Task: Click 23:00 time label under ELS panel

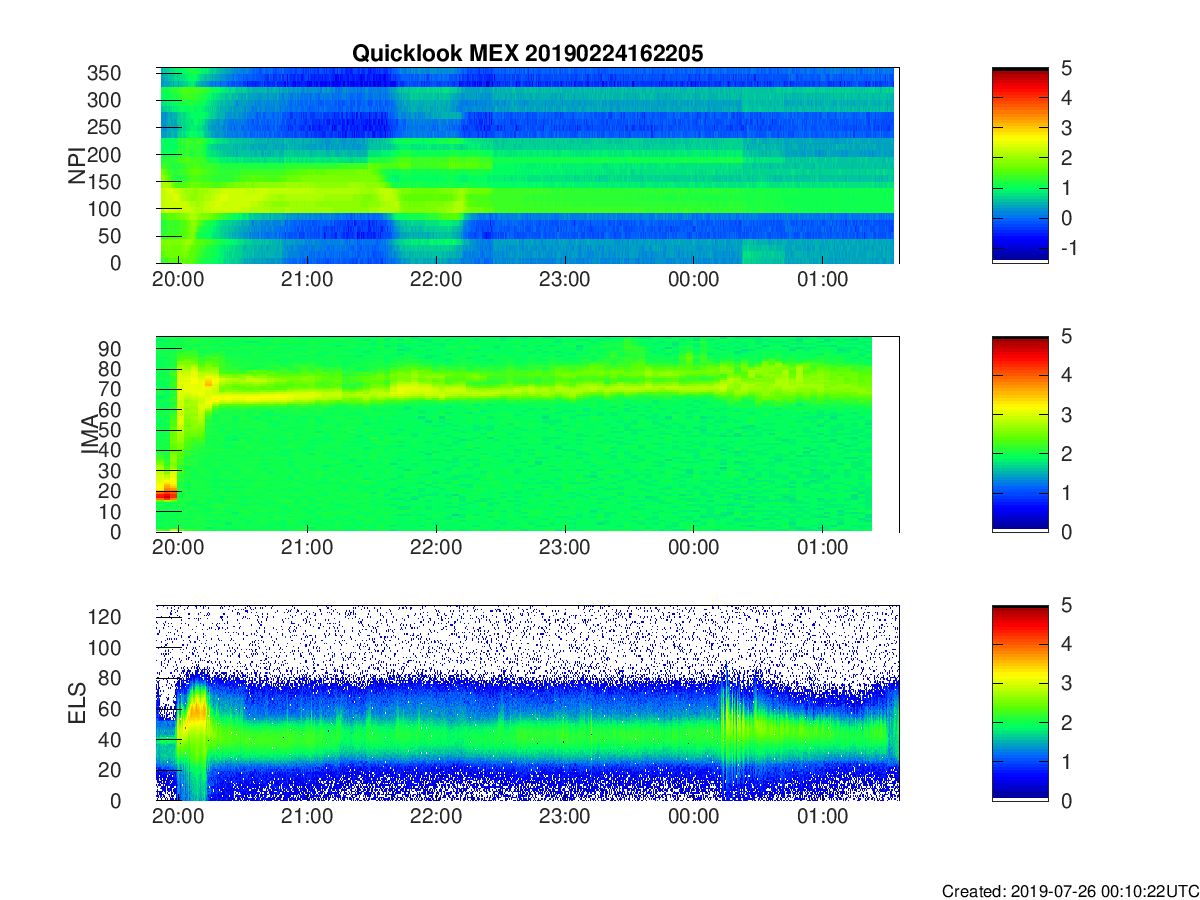Action: tap(565, 817)
